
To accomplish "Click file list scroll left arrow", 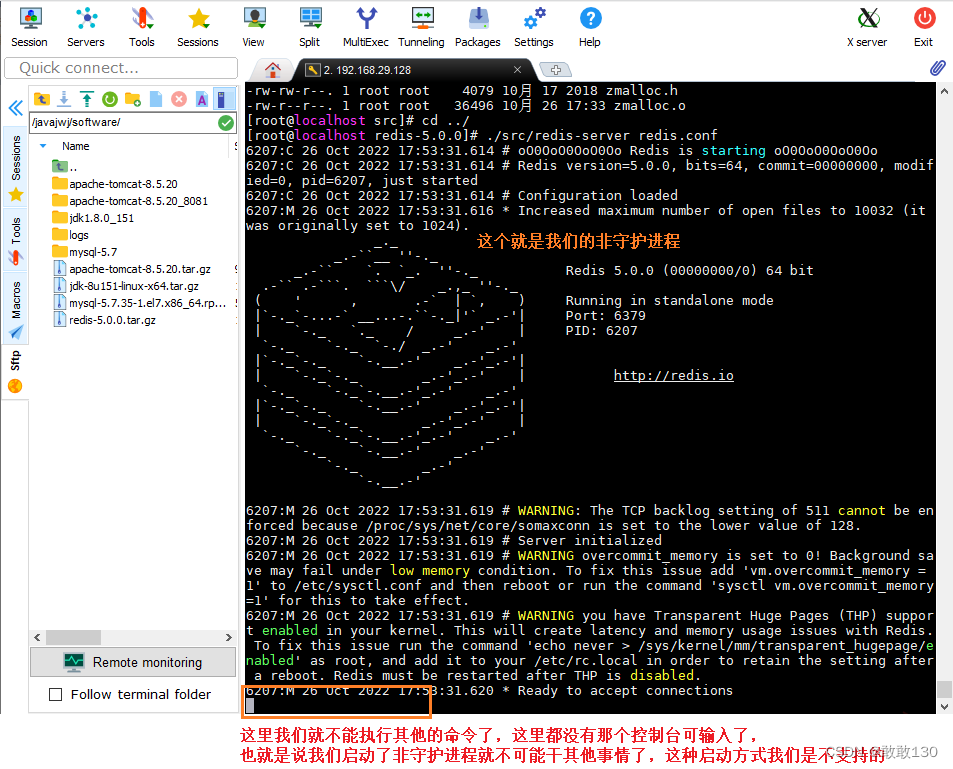I will click(x=38, y=637).
